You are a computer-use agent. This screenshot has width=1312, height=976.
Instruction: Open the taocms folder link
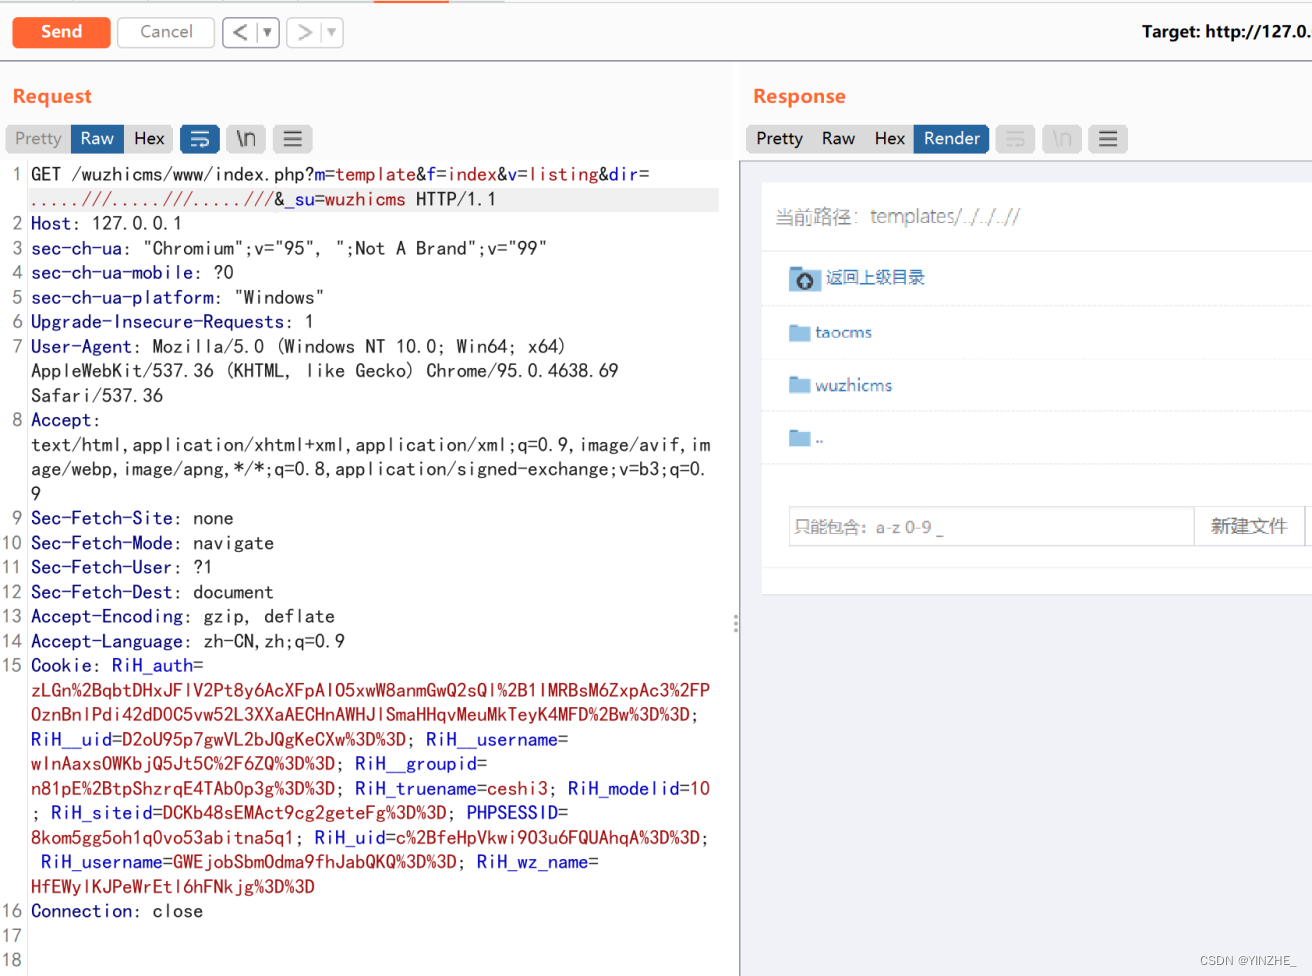843,333
